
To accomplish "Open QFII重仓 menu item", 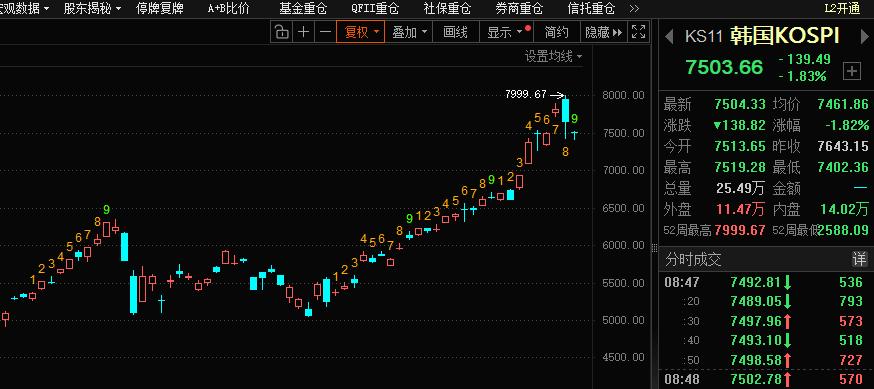I will (375, 8).
